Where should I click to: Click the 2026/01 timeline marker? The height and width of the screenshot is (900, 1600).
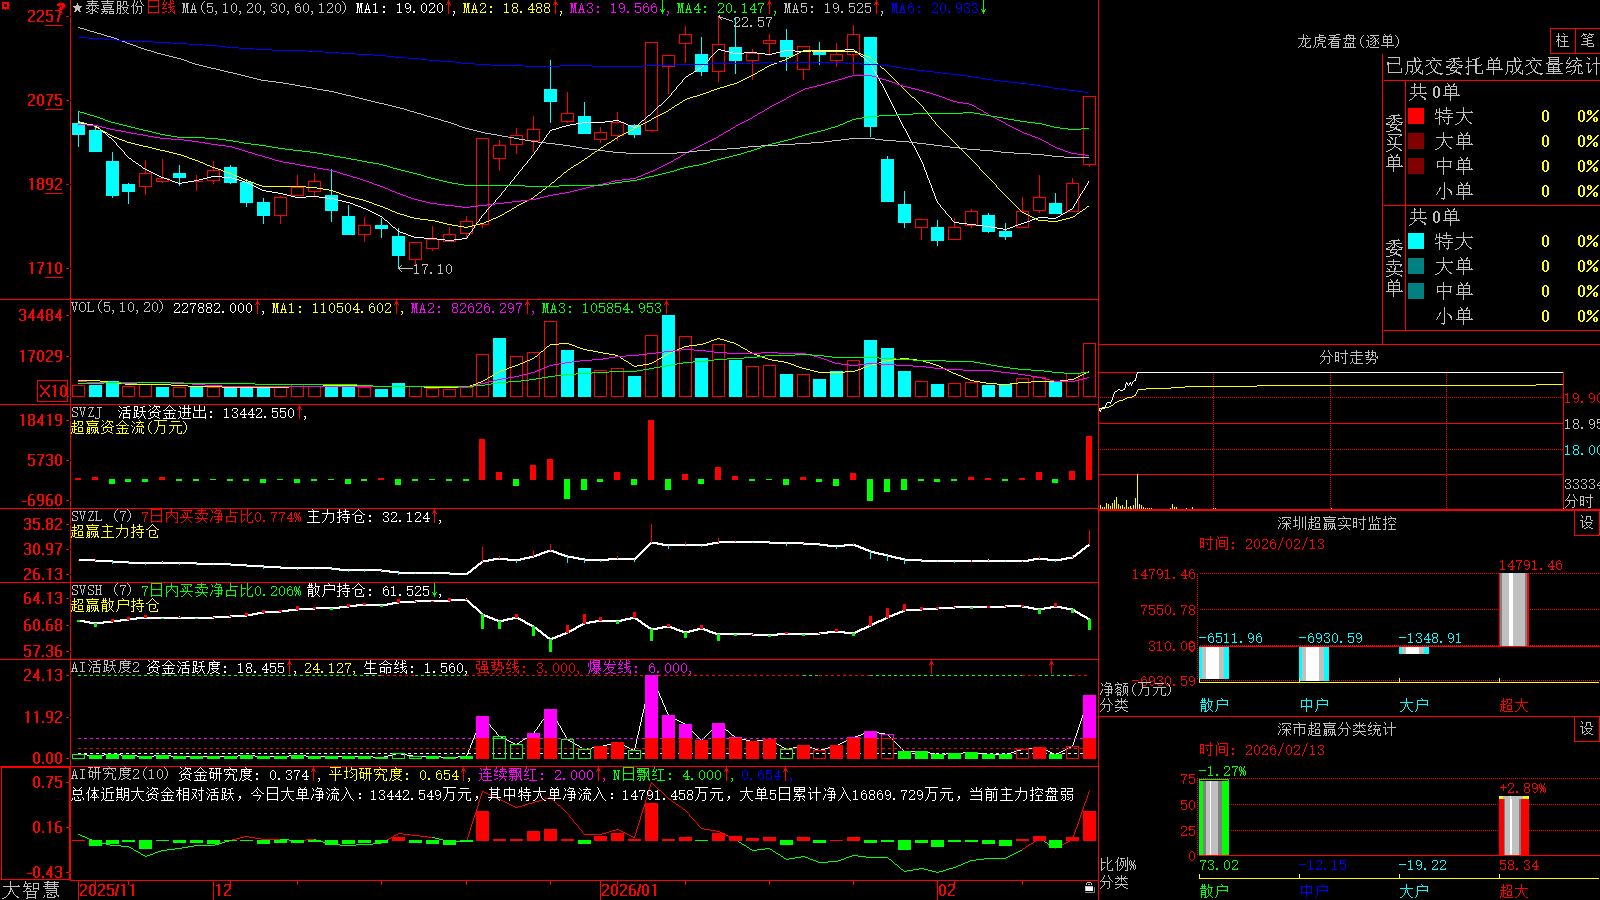tap(630, 890)
